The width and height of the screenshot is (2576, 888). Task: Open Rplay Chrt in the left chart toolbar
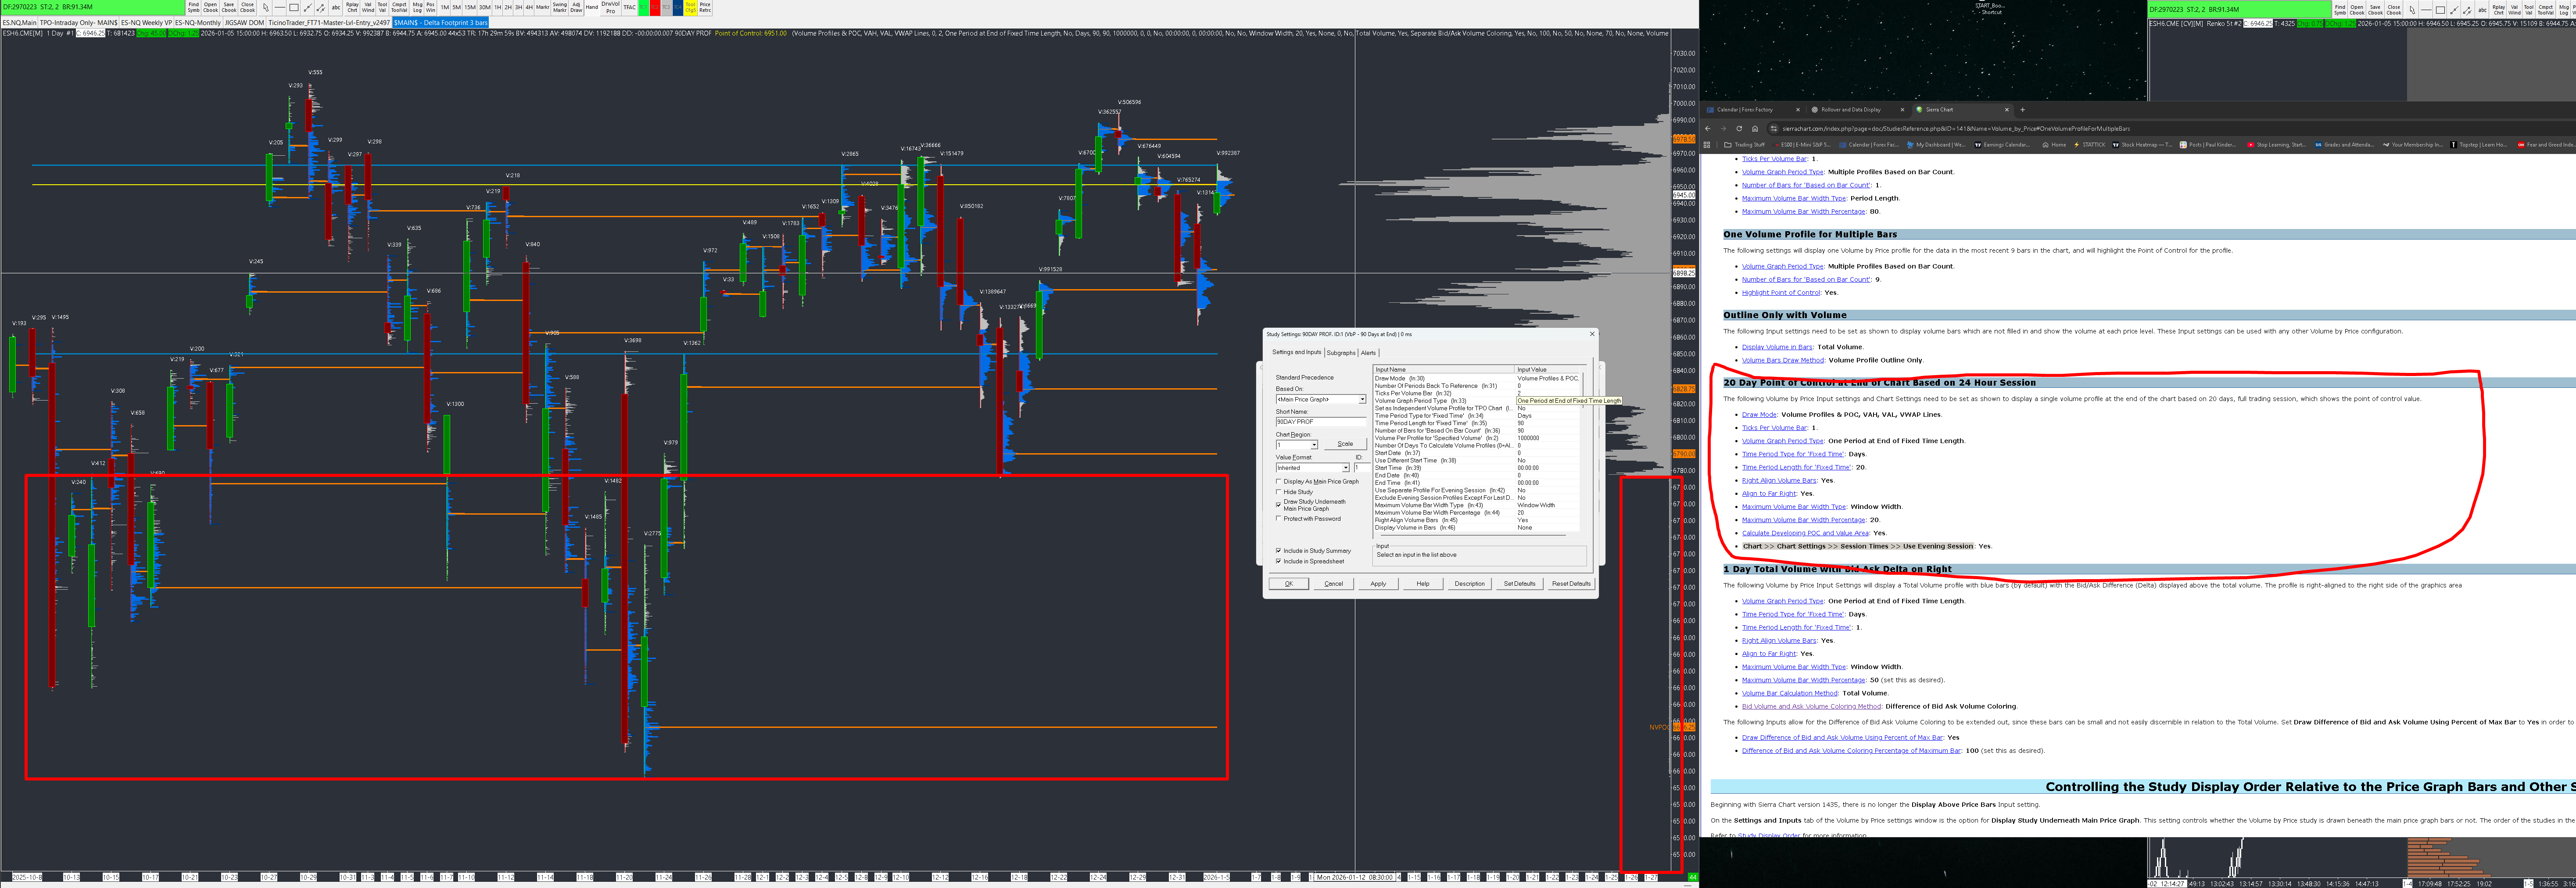pyautogui.click(x=352, y=7)
